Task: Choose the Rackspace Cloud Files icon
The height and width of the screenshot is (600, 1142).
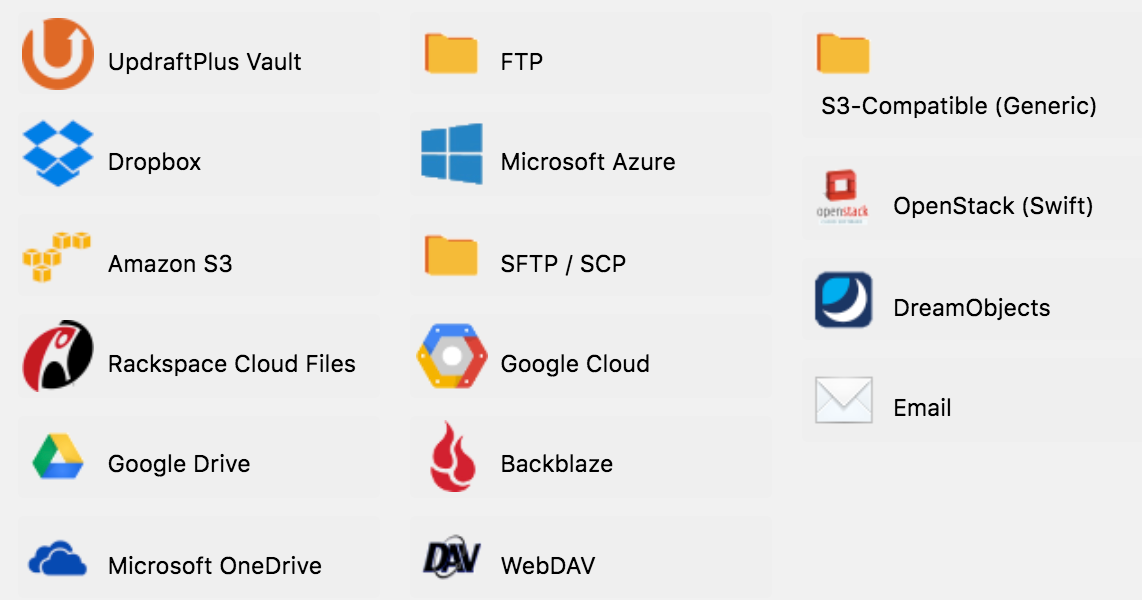Action: click(58, 356)
